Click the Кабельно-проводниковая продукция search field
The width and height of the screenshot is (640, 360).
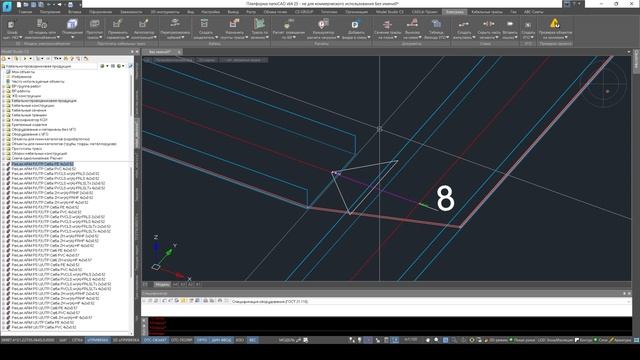[49, 66]
